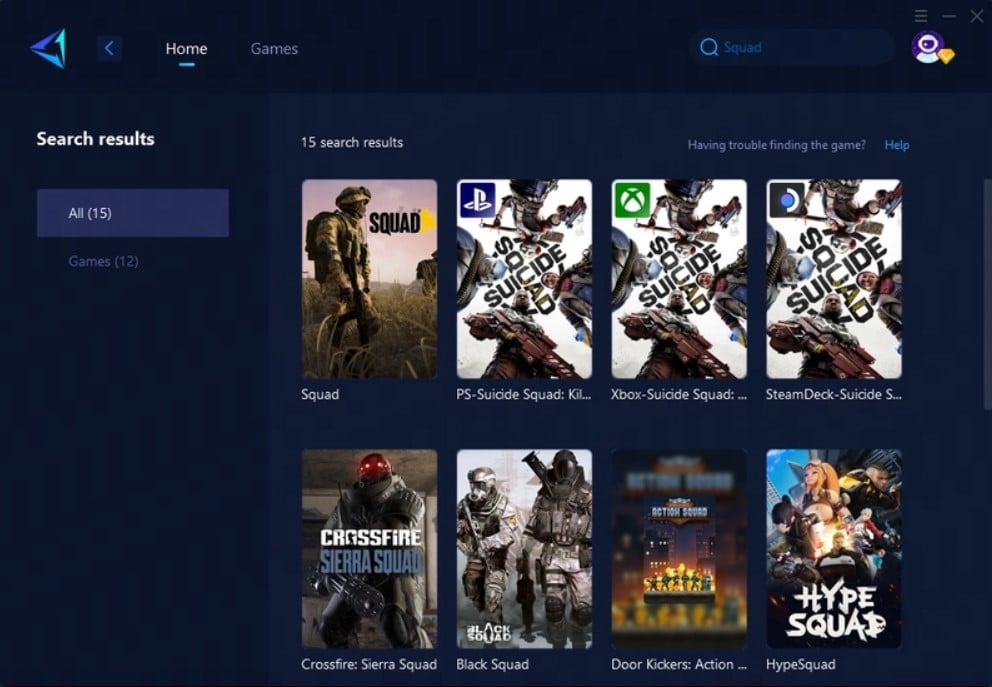Open the hamburger menu in title bar
Screen dimensions: 992x687
coord(921,16)
